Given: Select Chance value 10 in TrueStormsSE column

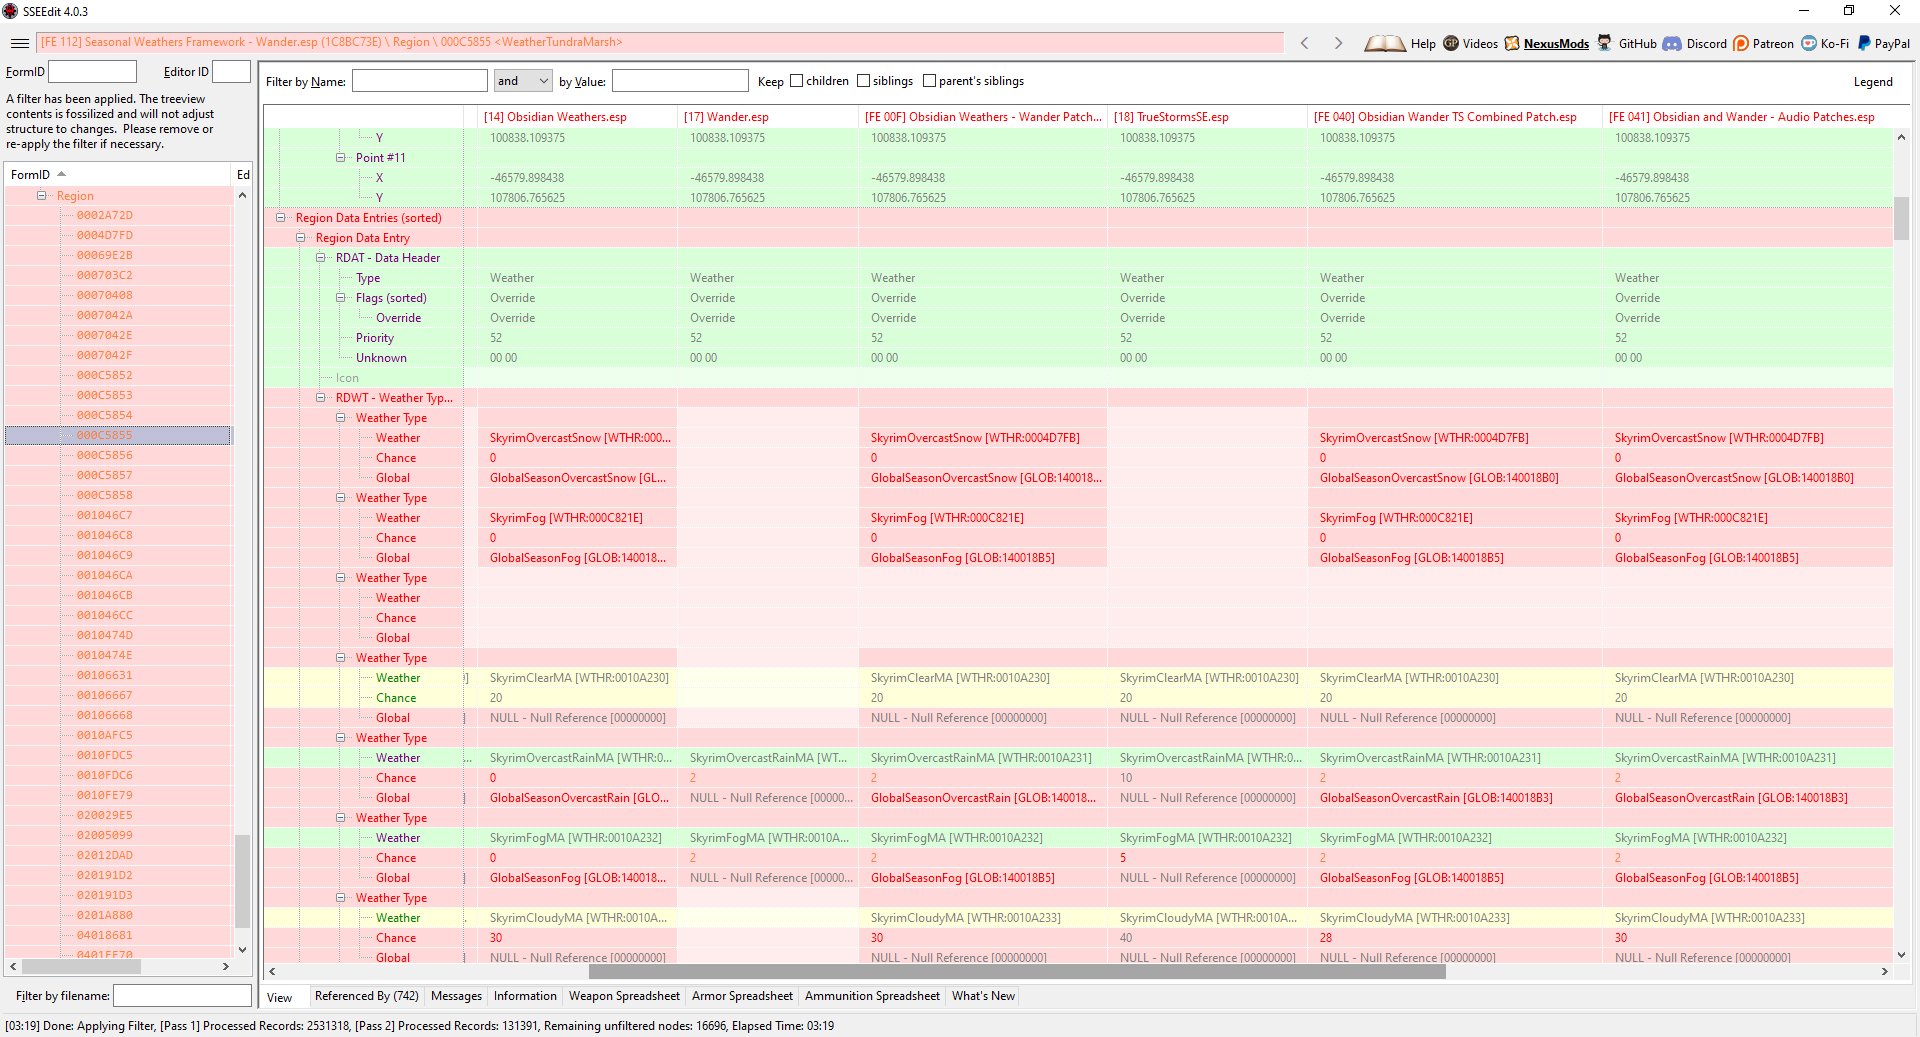Looking at the screenshot, I should (x=1126, y=778).
